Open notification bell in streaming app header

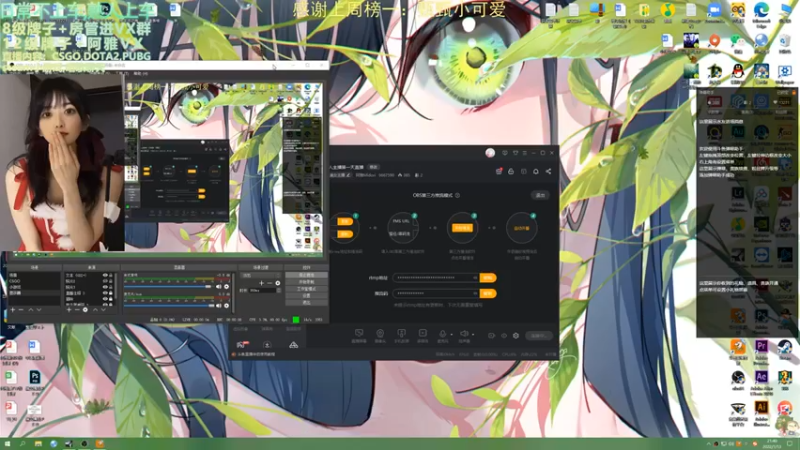(x=536, y=171)
